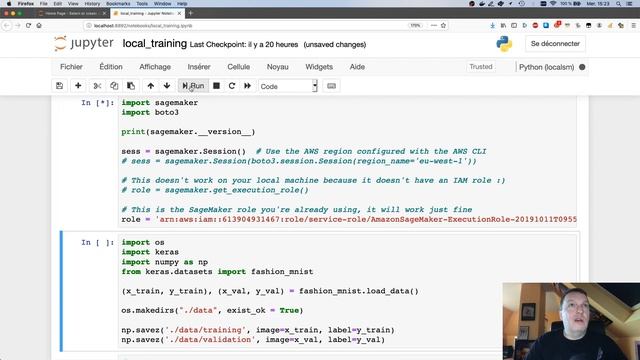Viewport: 640px width, 360px height.
Task: Open the Apple menu
Action: click(9, 3)
